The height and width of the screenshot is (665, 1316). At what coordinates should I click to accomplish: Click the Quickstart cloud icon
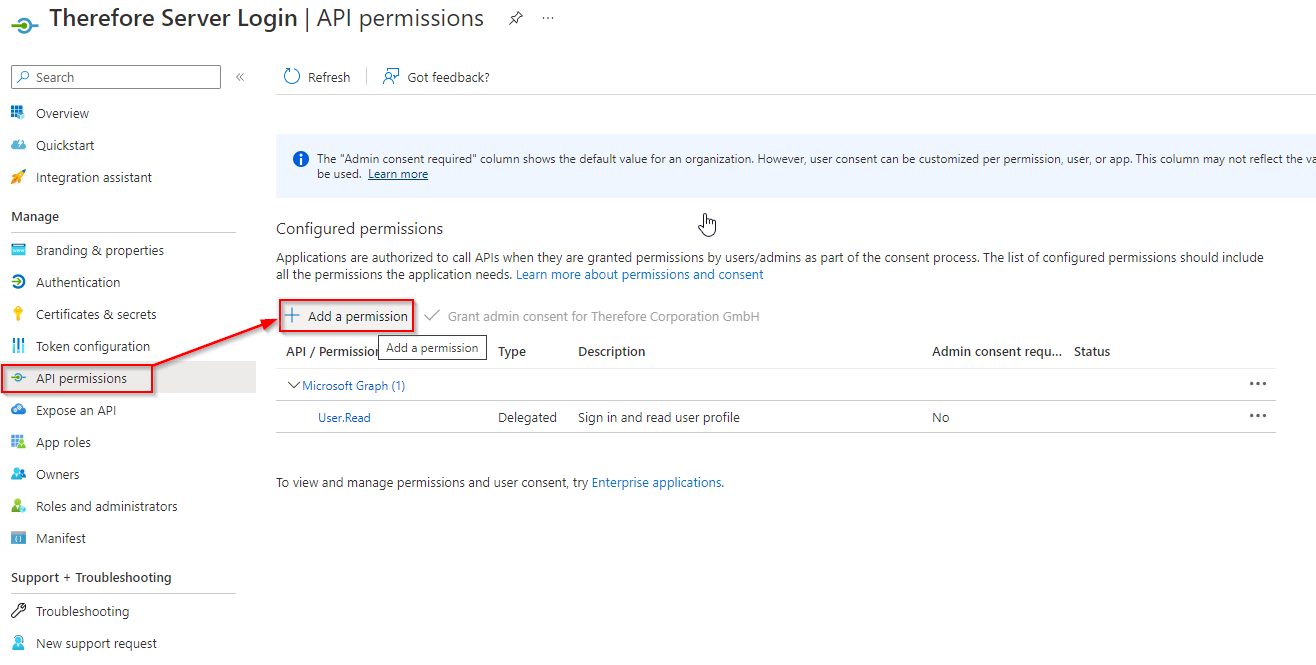[x=18, y=145]
